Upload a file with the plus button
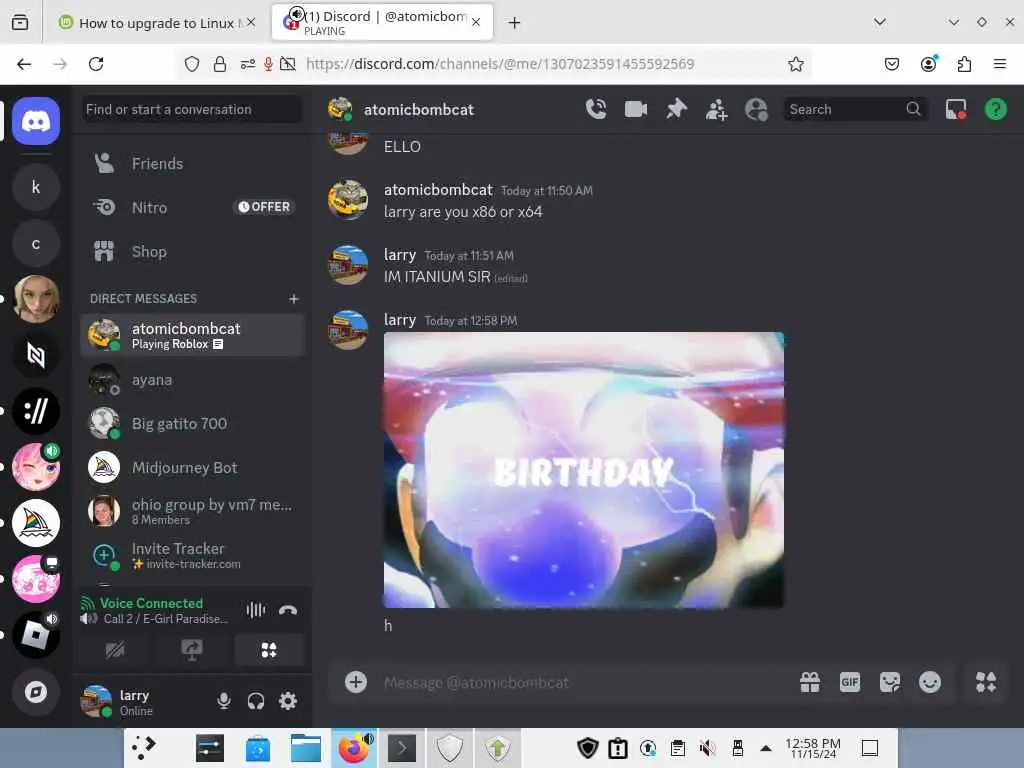 click(x=356, y=682)
